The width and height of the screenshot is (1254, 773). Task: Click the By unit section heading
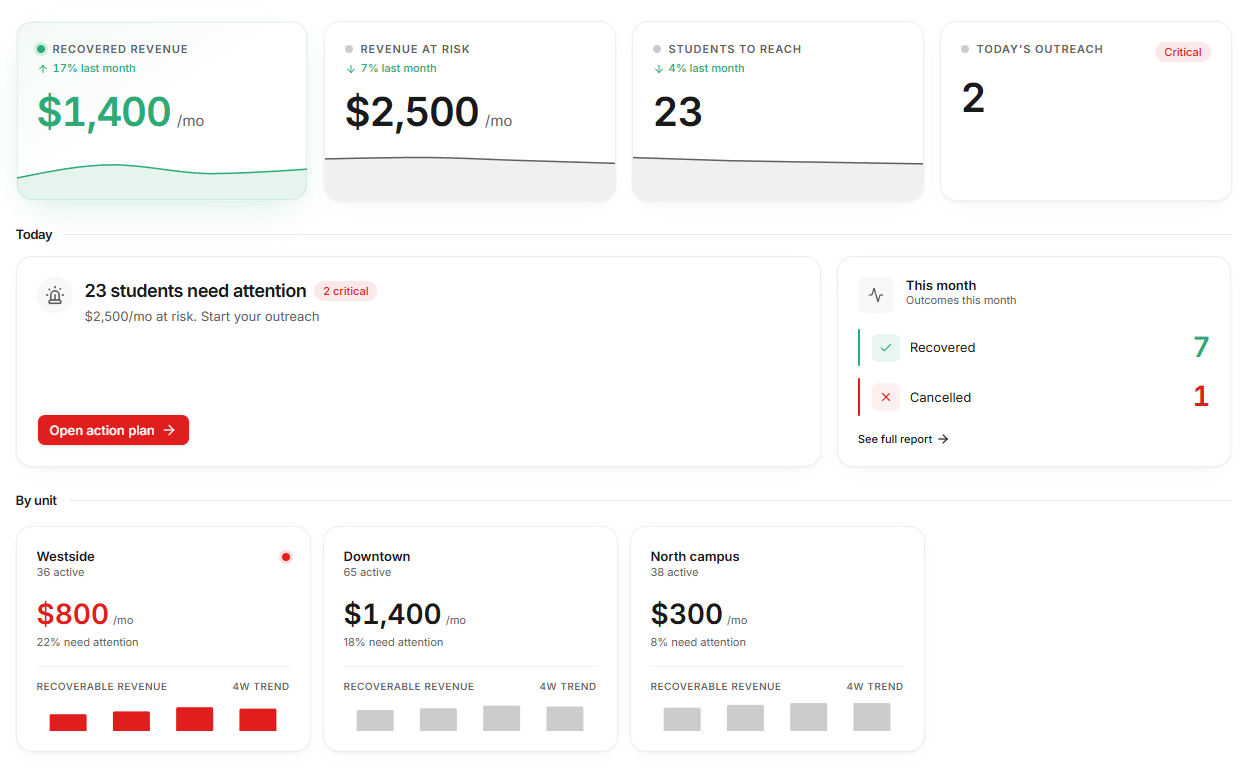(37, 501)
